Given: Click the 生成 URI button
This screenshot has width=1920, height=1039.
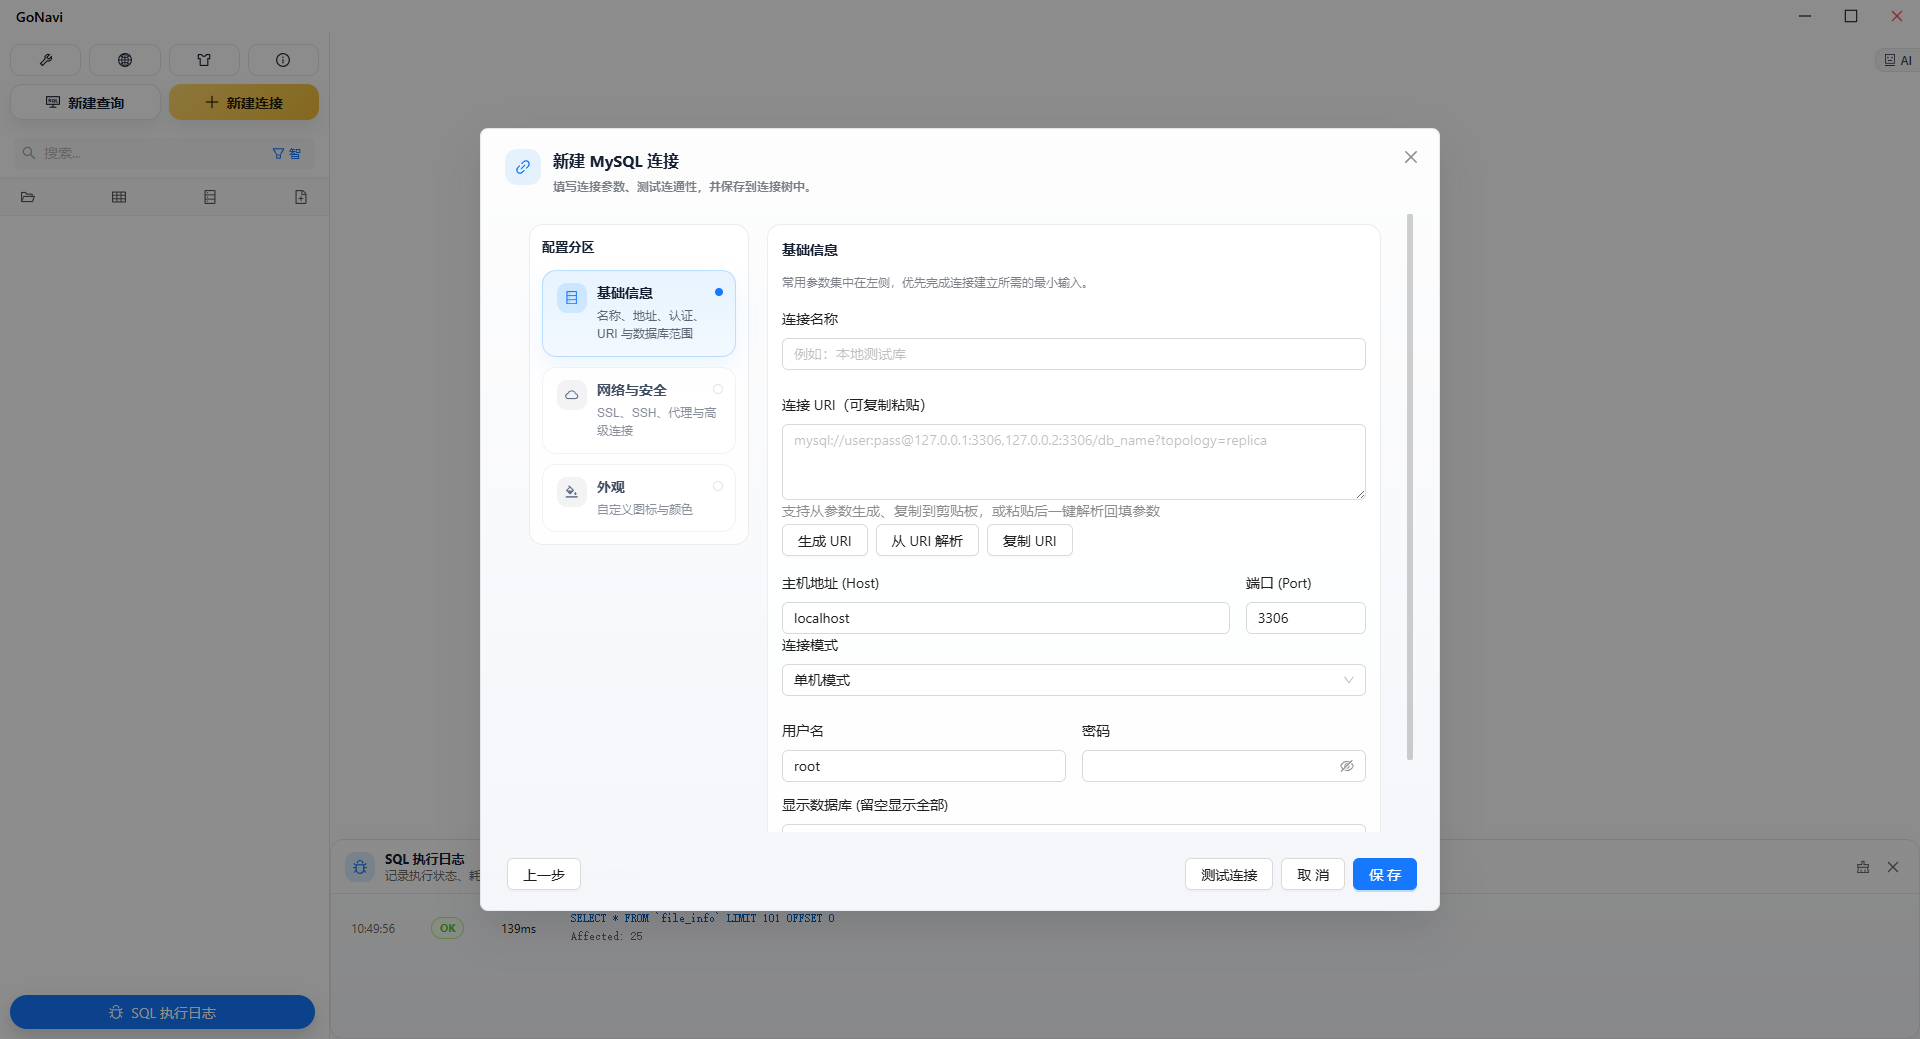Looking at the screenshot, I should 824,541.
